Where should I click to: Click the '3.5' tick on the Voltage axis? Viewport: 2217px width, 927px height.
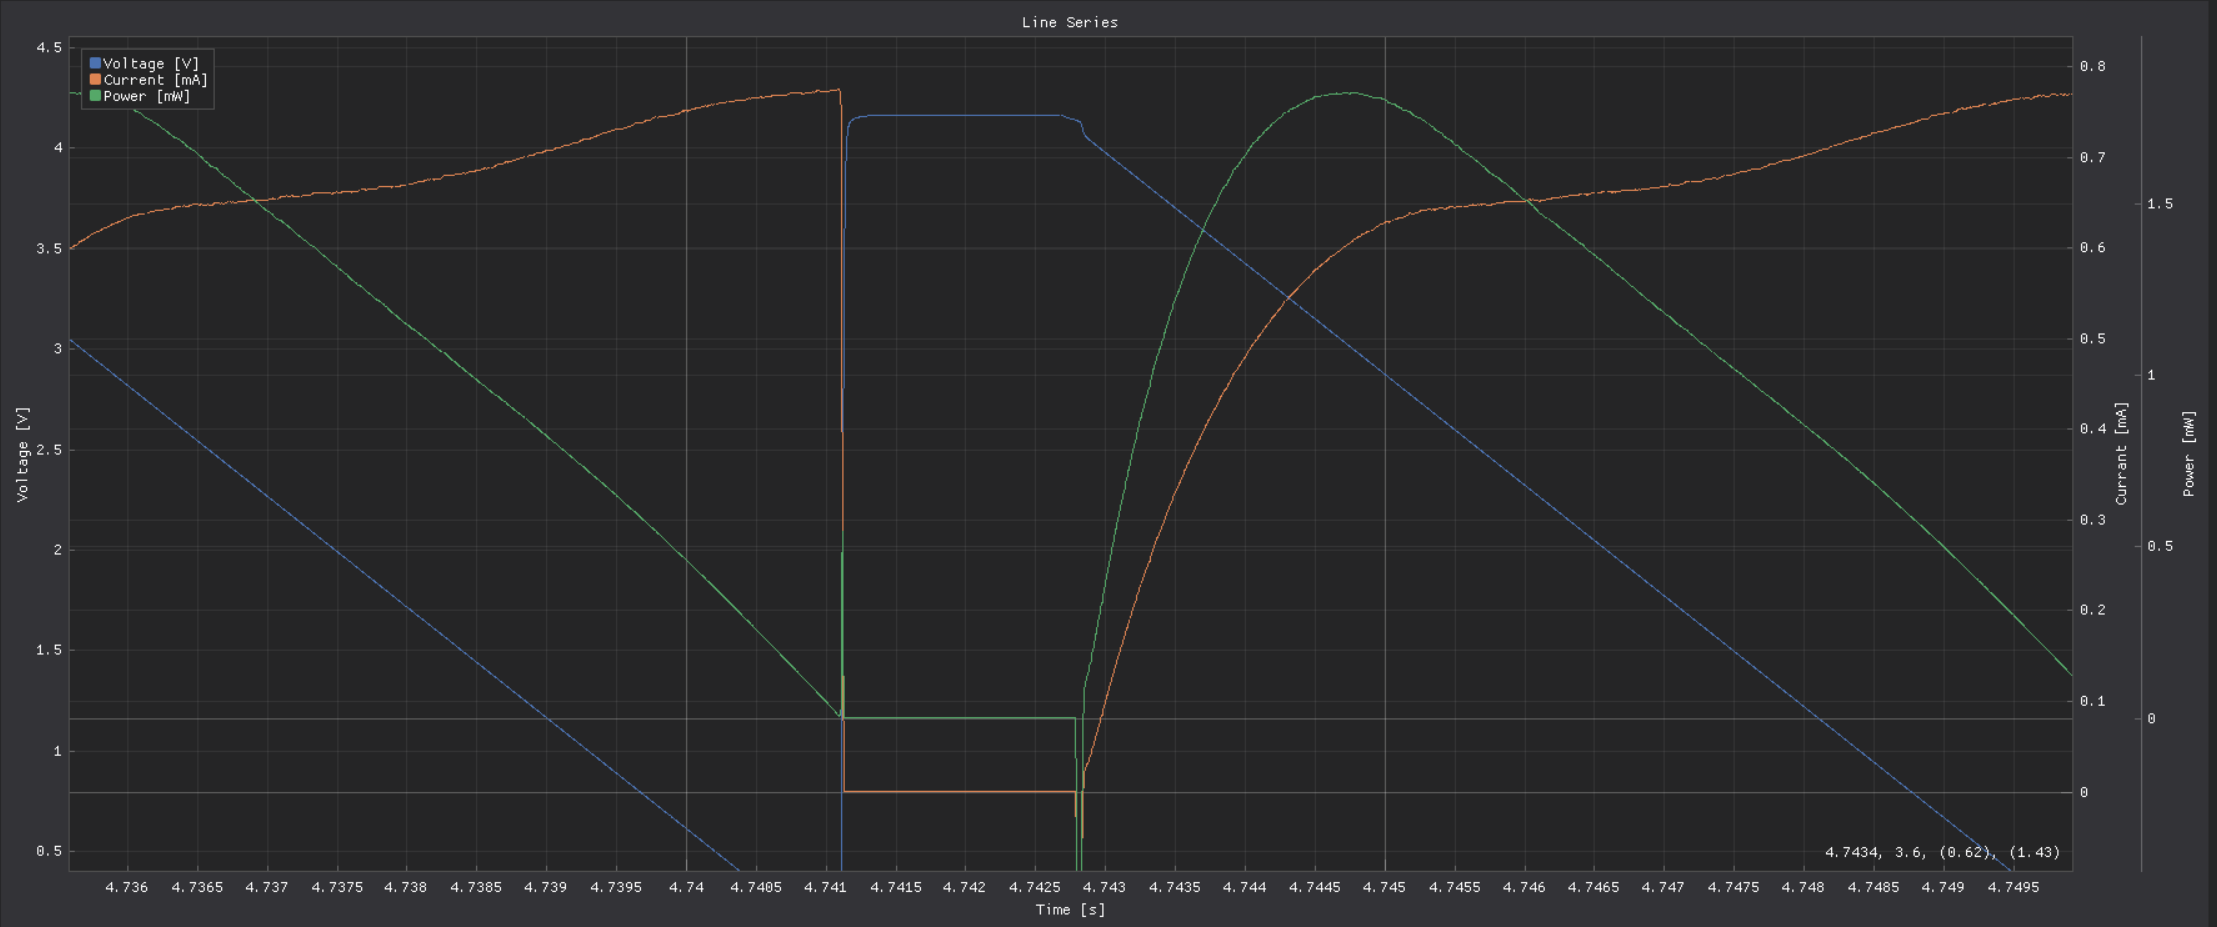point(49,248)
